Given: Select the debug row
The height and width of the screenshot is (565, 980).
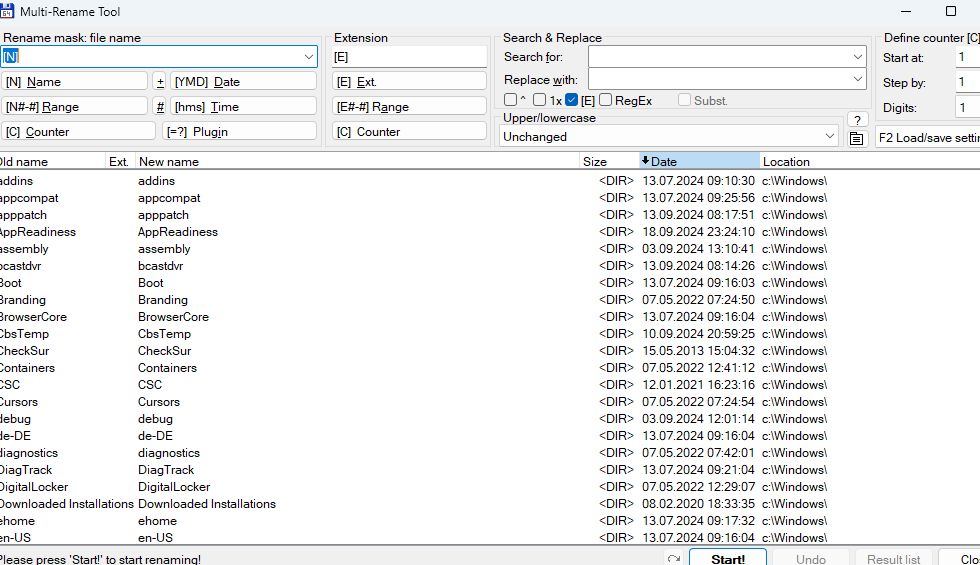Looking at the screenshot, I should 490,419.
